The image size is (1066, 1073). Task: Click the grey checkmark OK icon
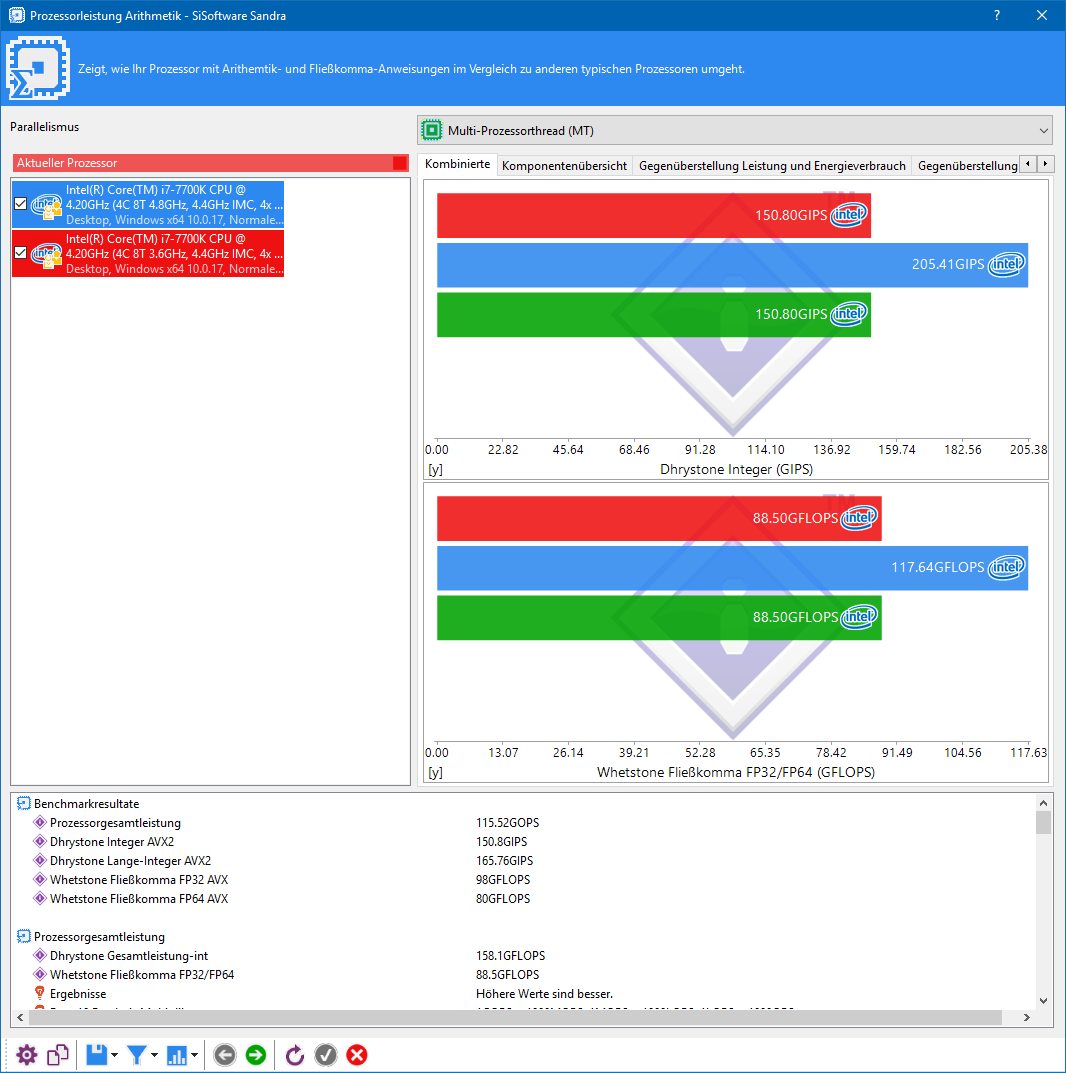click(x=326, y=1055)
